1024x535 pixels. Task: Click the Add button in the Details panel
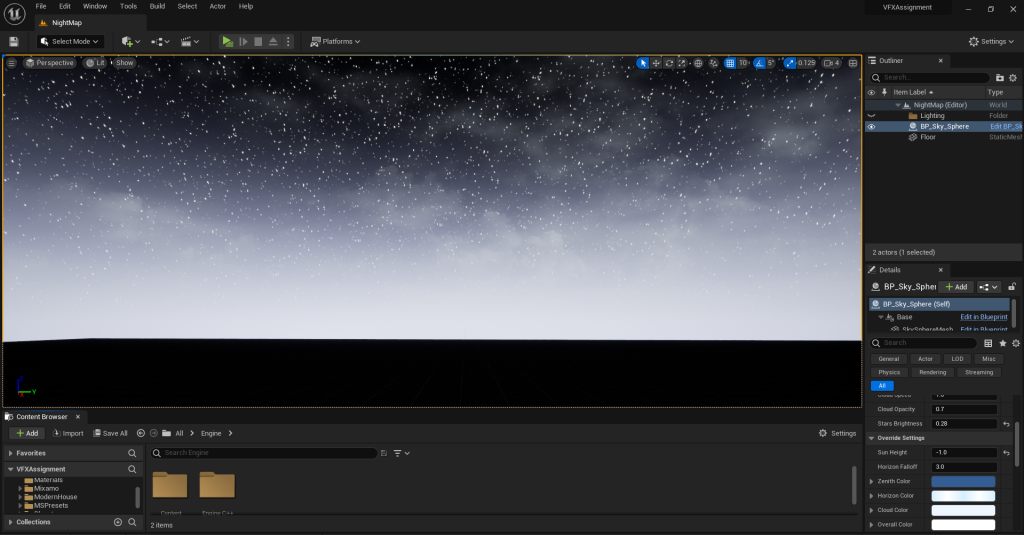(956, 287)
